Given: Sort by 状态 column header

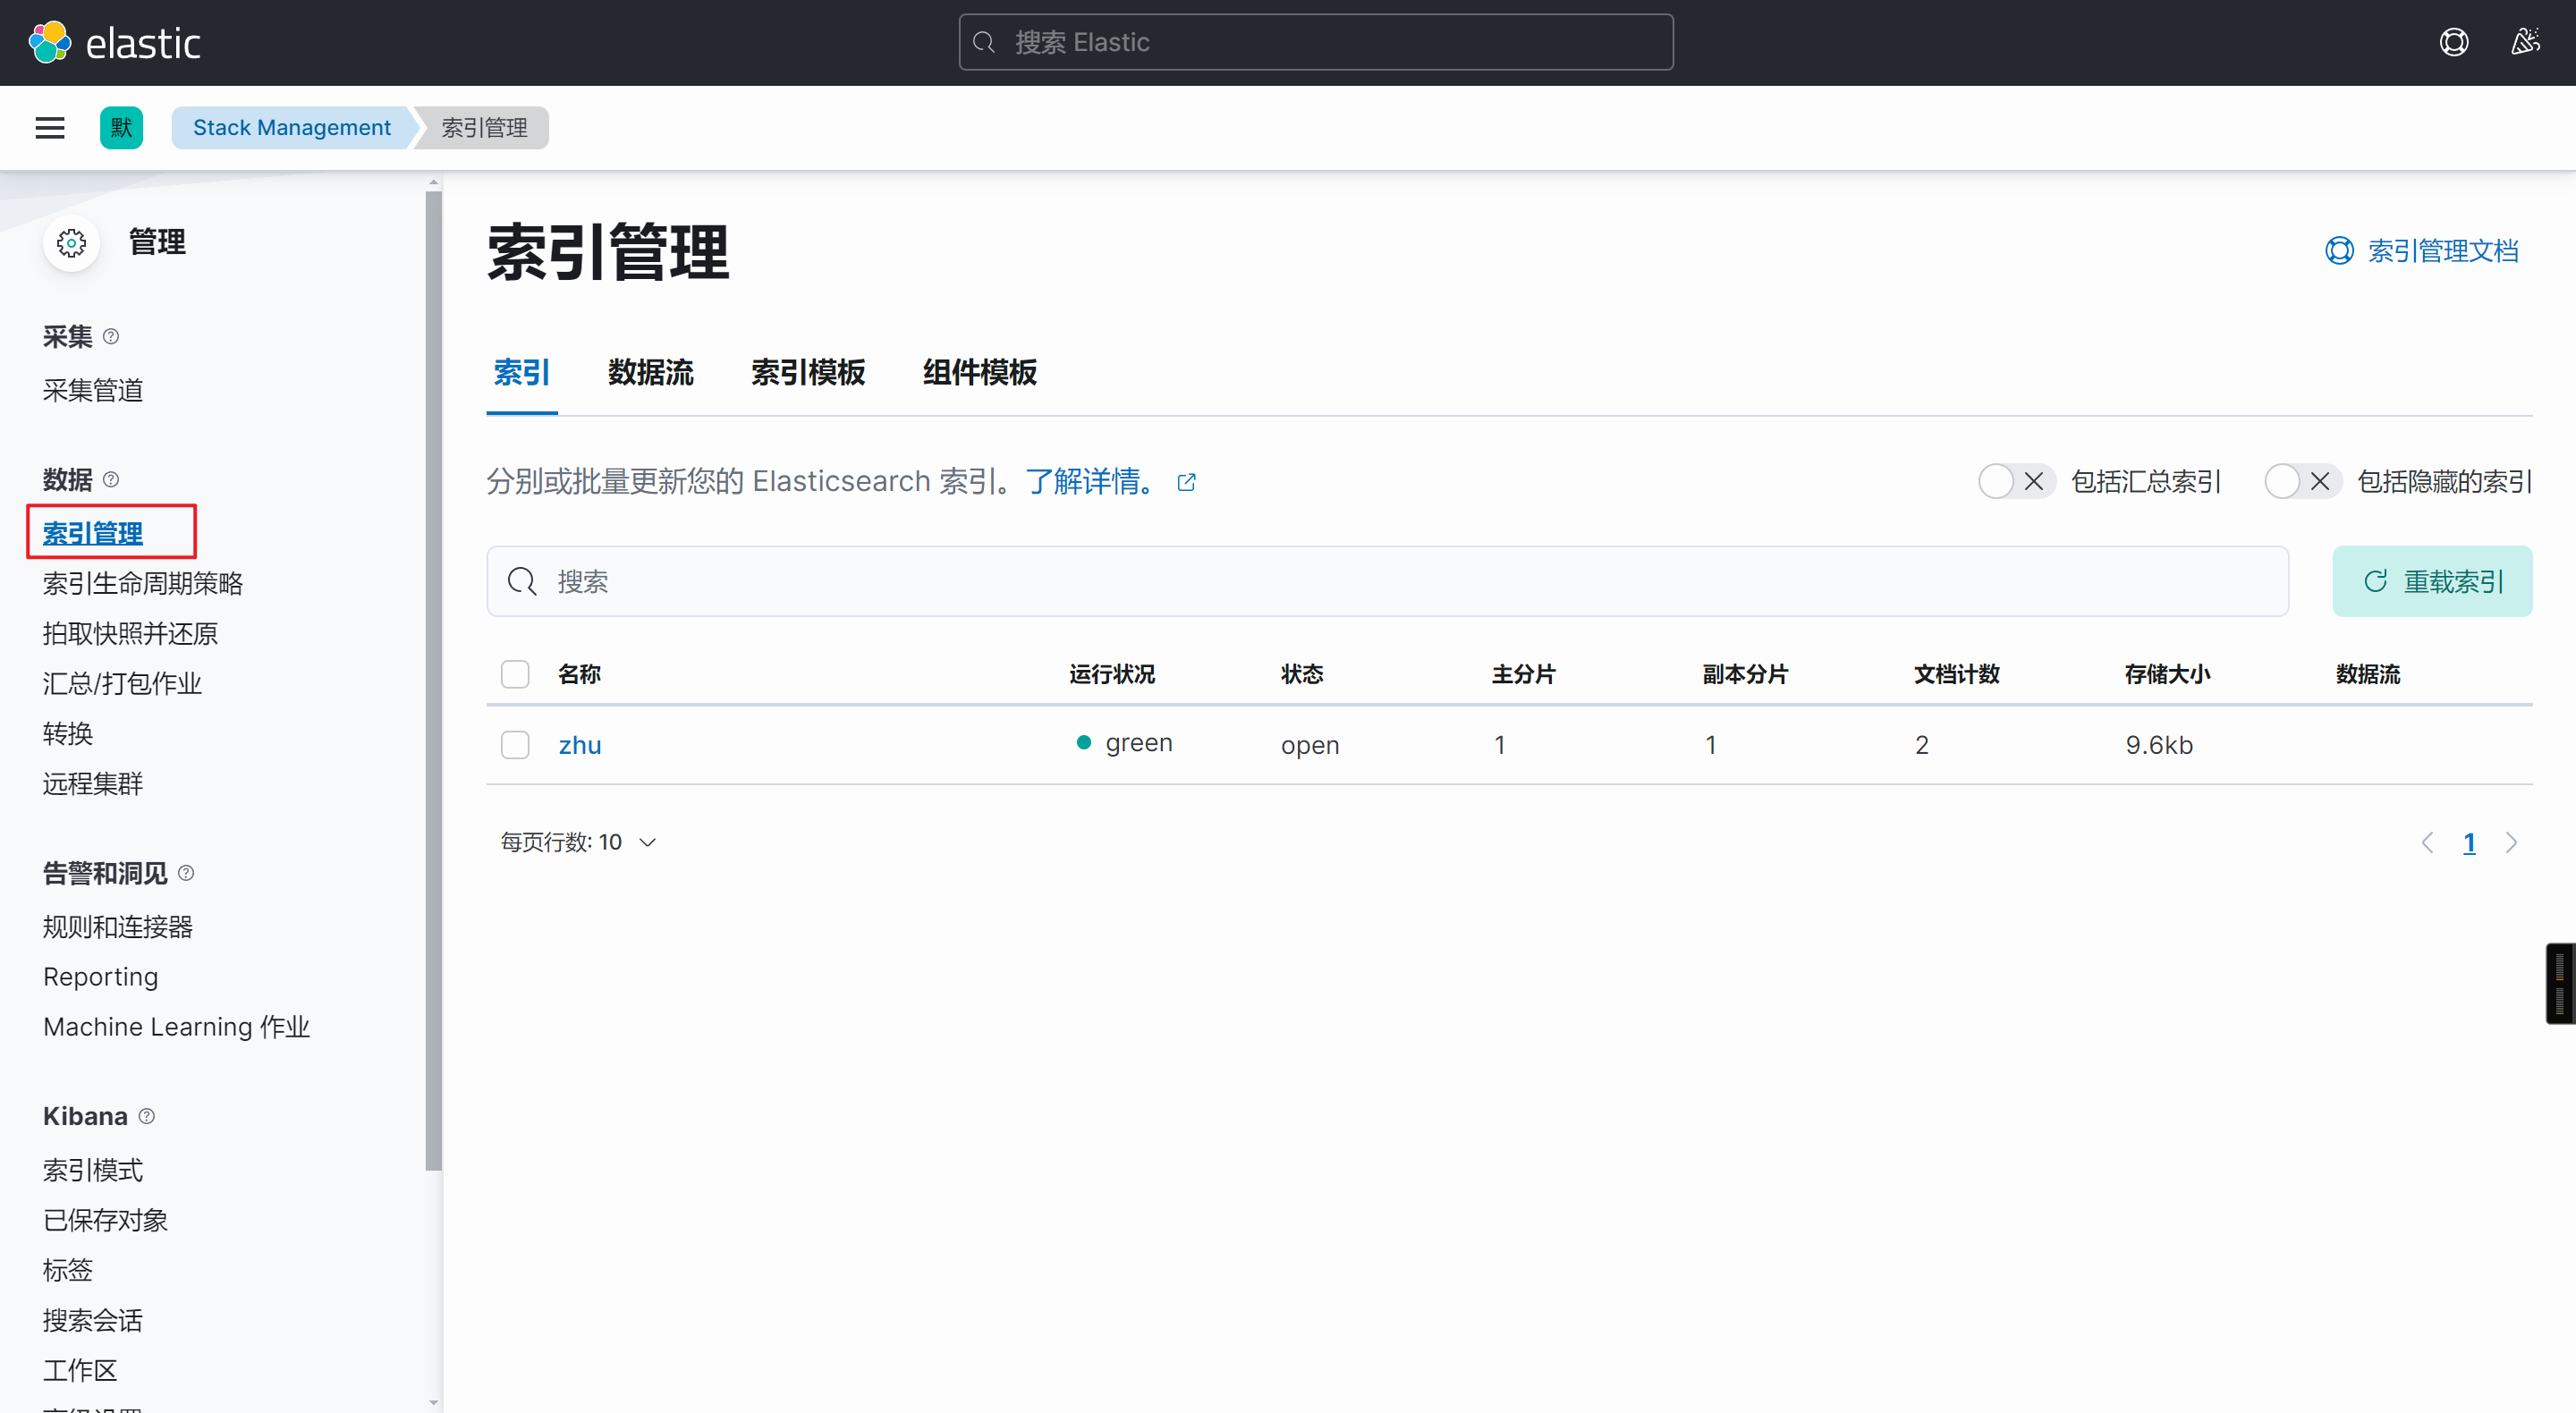Looking at the screenshot, I should click(x=1303, y=674).
